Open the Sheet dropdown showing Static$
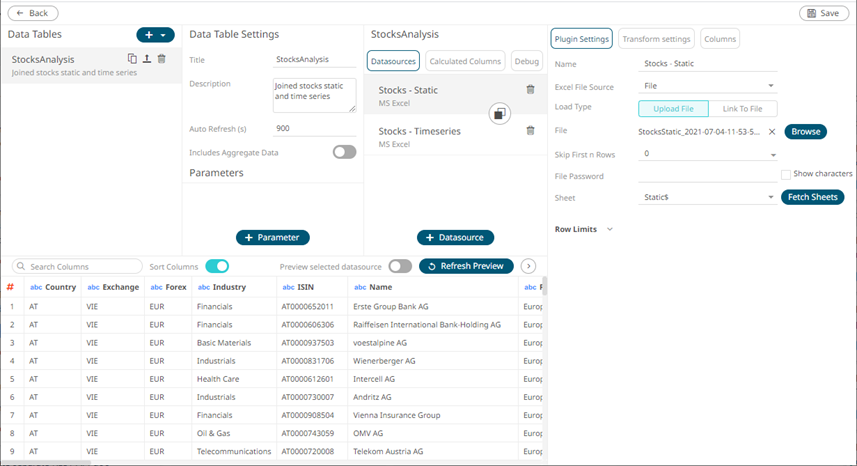Image resolution: width=857 pixels, height=466 pixels. (x=709, y=197)
